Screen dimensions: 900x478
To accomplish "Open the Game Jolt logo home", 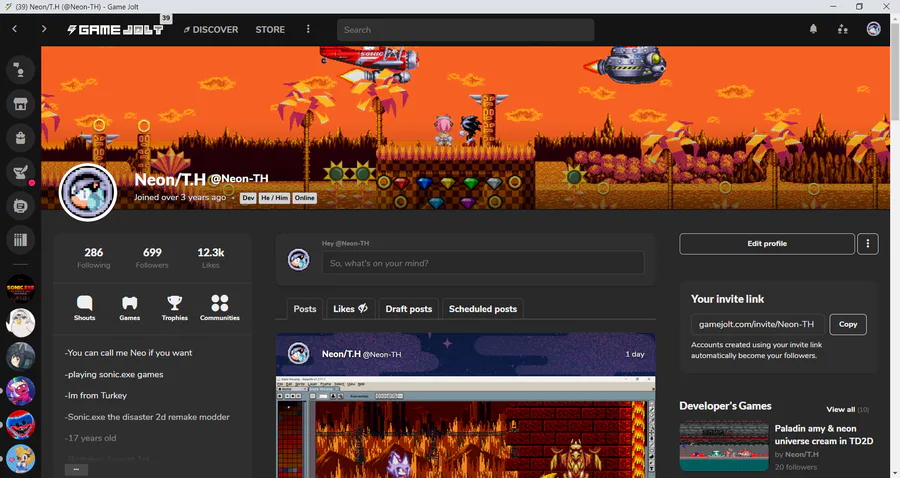I will pyautogui.click(x=115, y=29).
